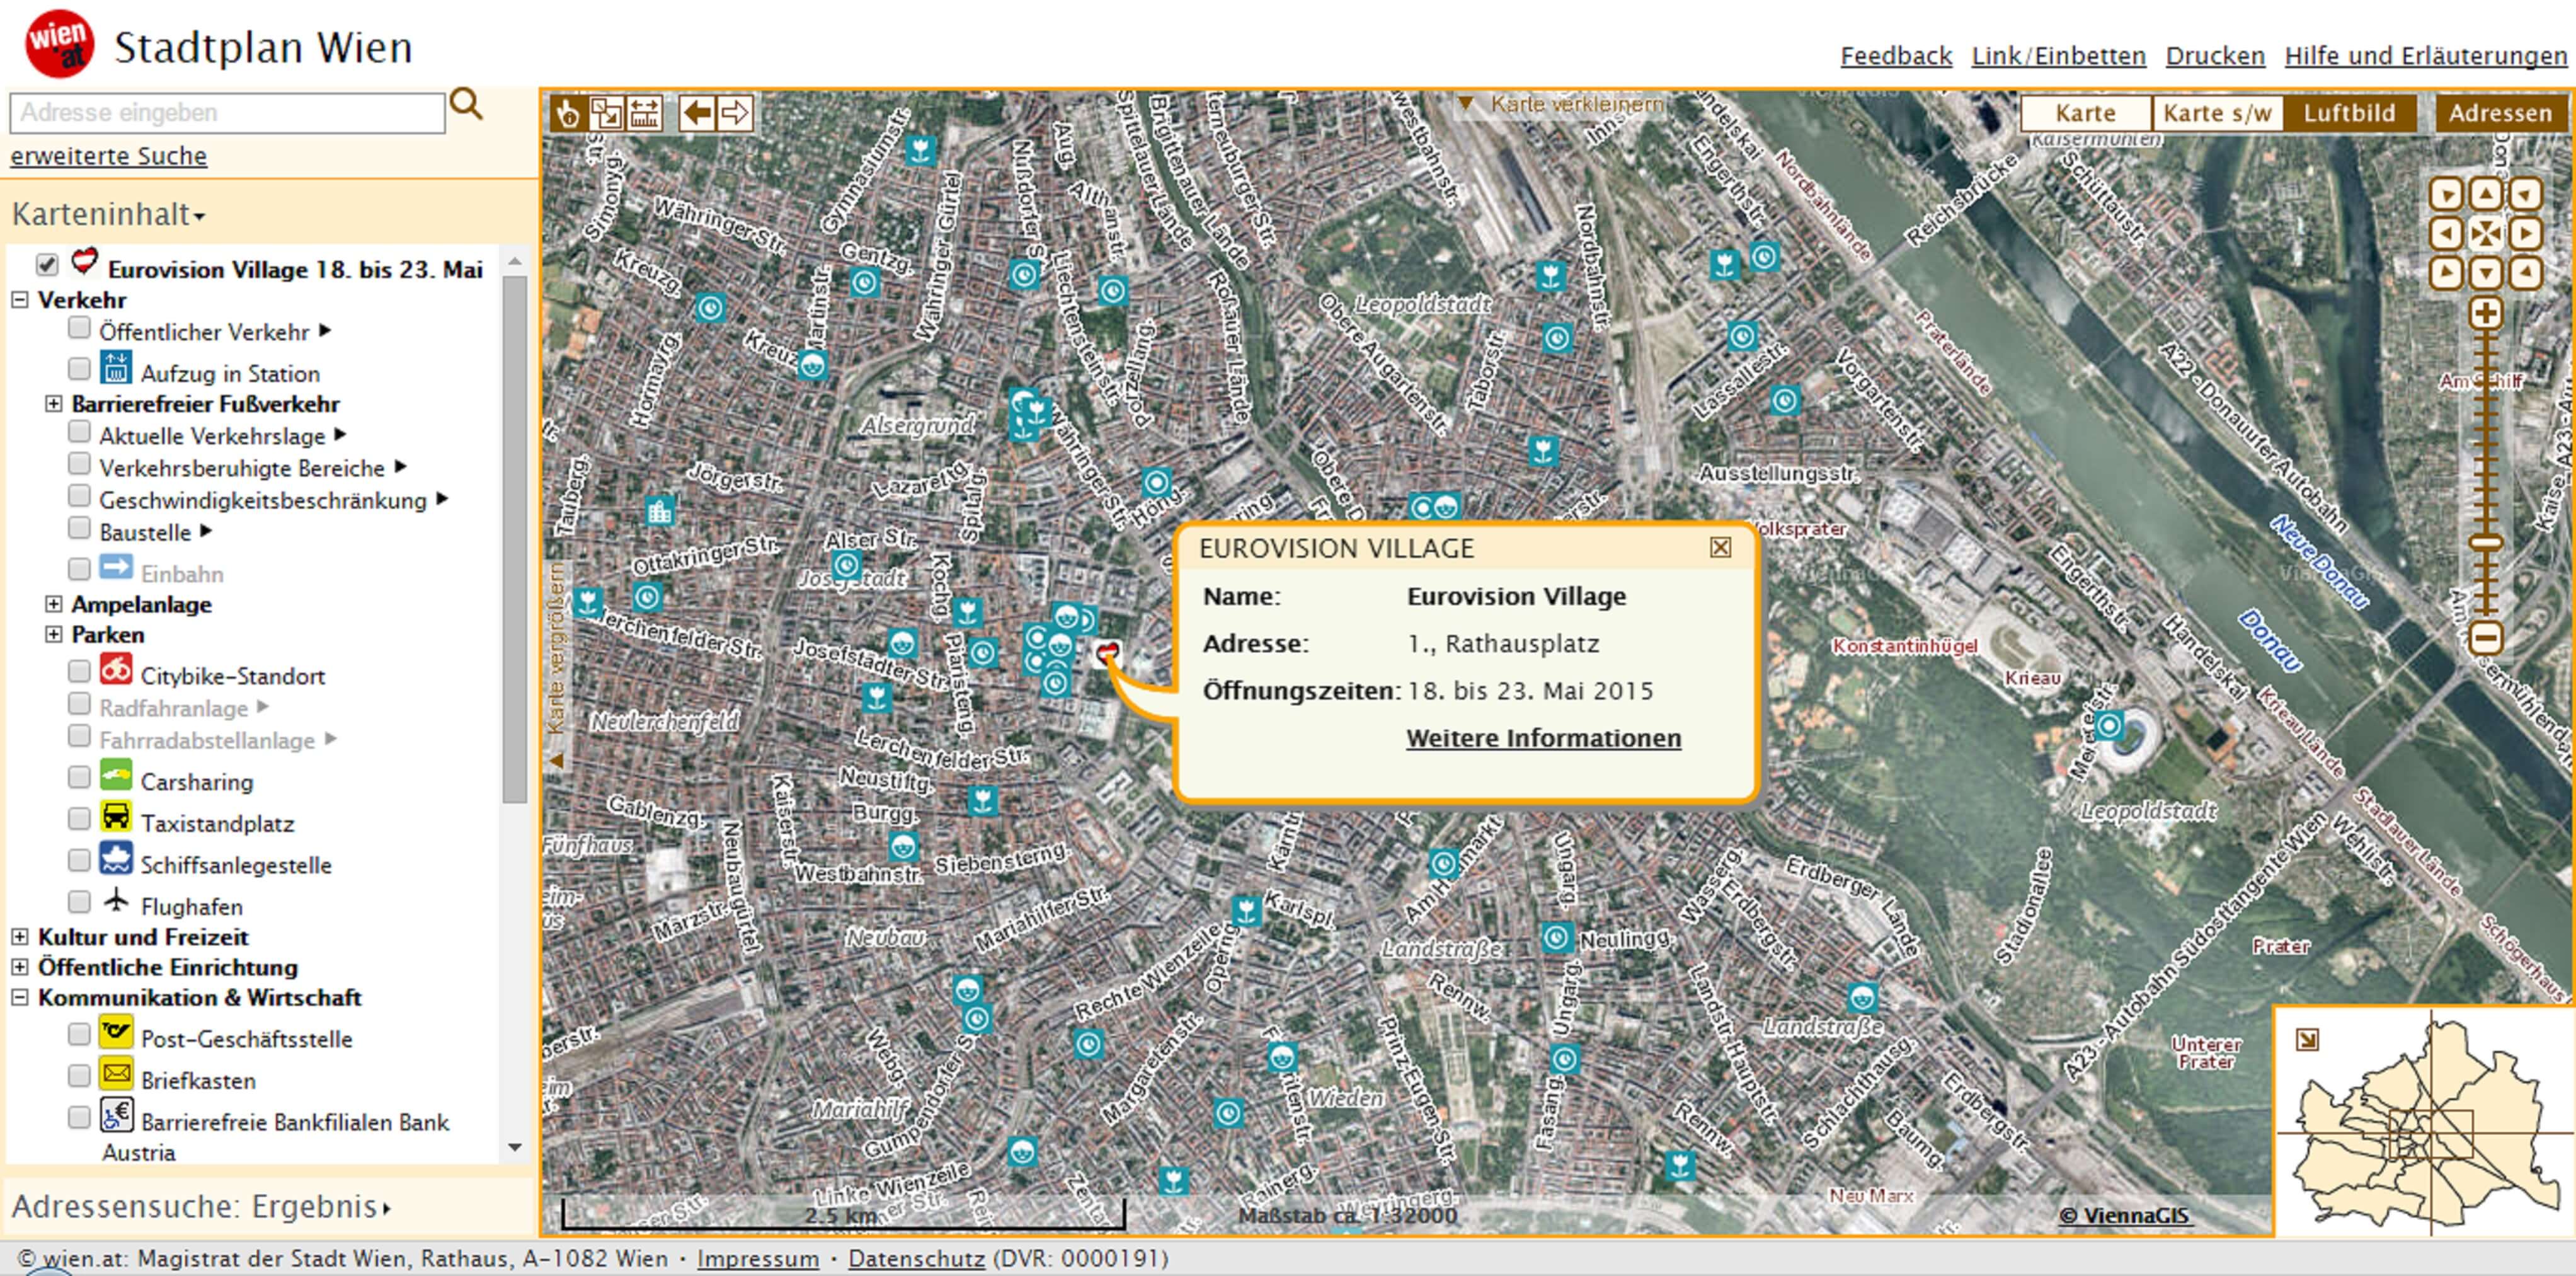Focus the Adresse eingeben search field
Screen dimensions: 2576x1276
227,112
